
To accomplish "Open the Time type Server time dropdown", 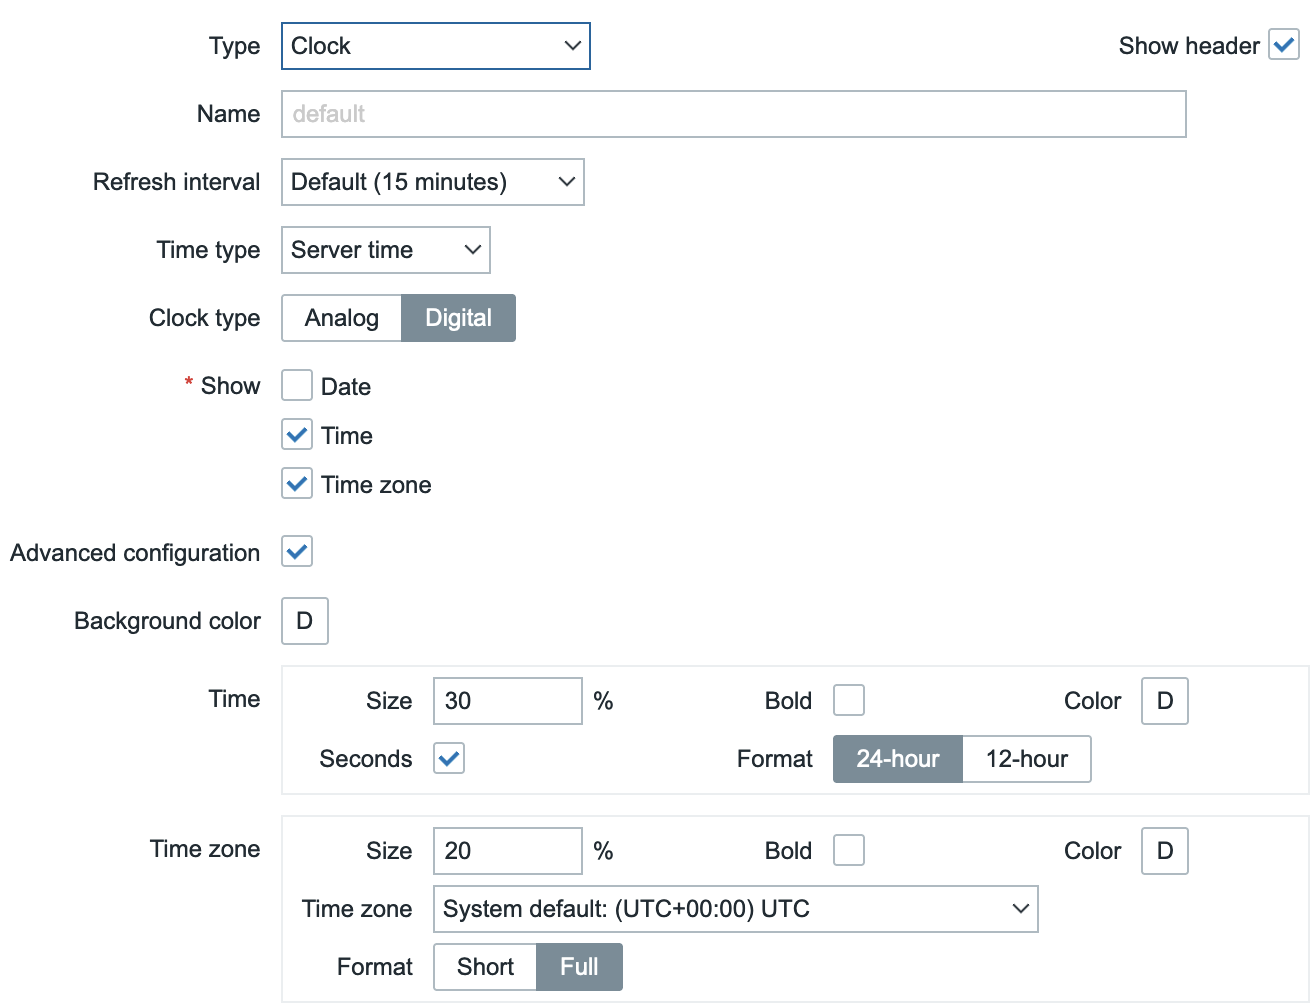I will click(x=385, y=250).
